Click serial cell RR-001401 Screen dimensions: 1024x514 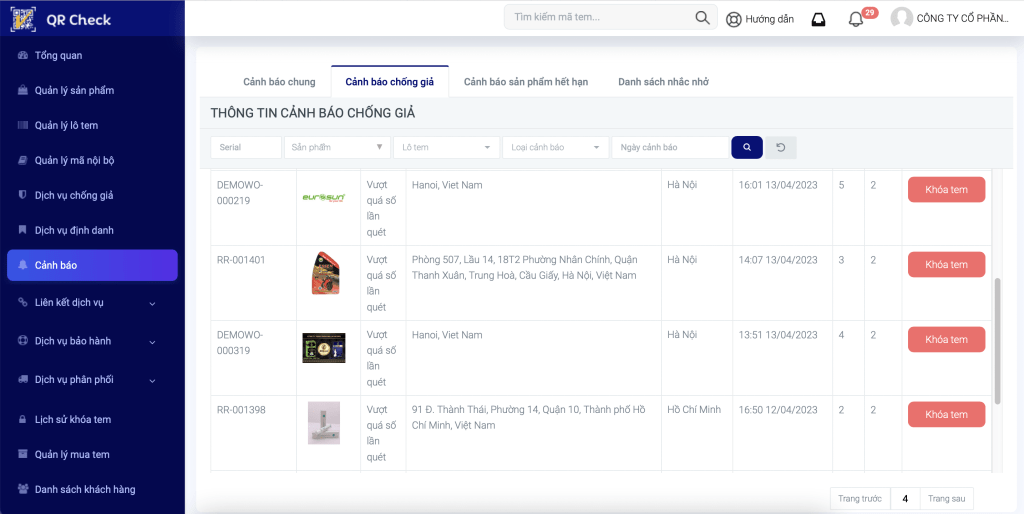[x=241, y=260]
